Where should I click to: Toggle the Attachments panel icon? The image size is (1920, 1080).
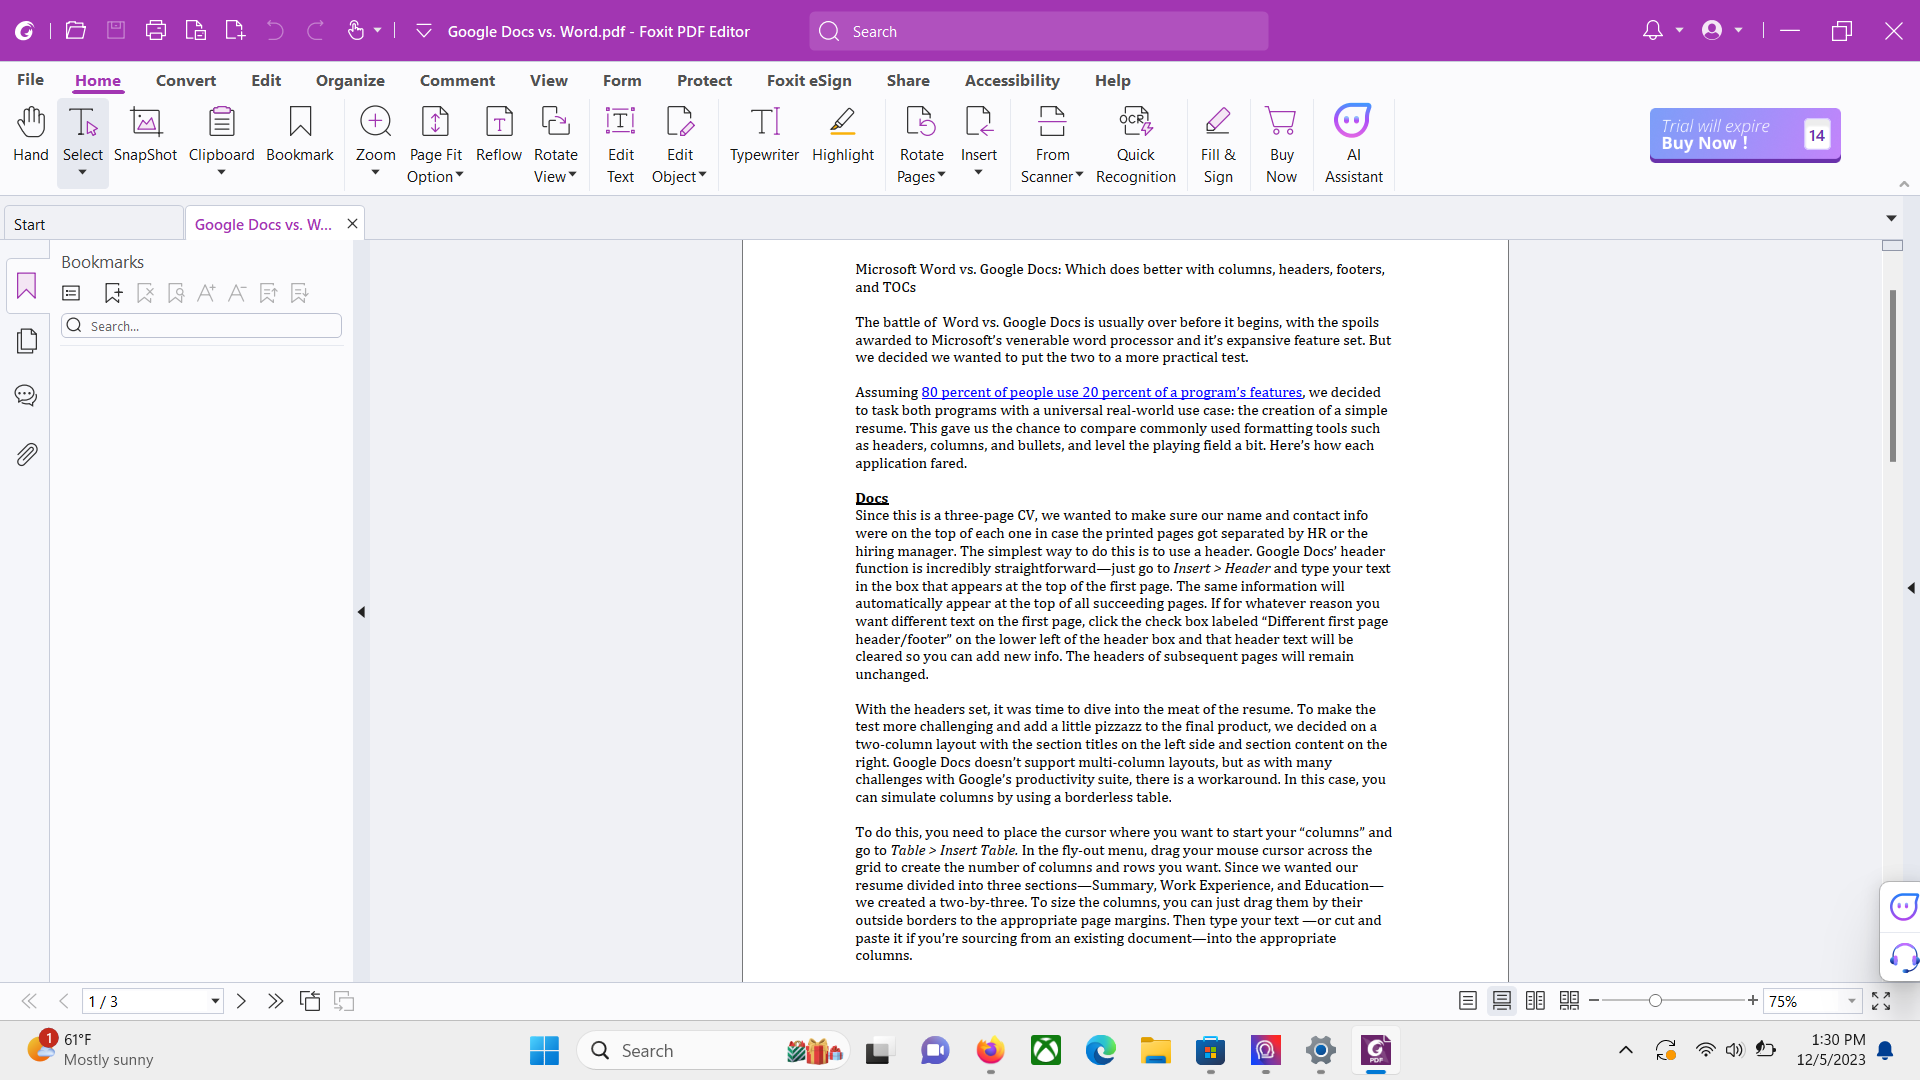[x=26, y=454]
